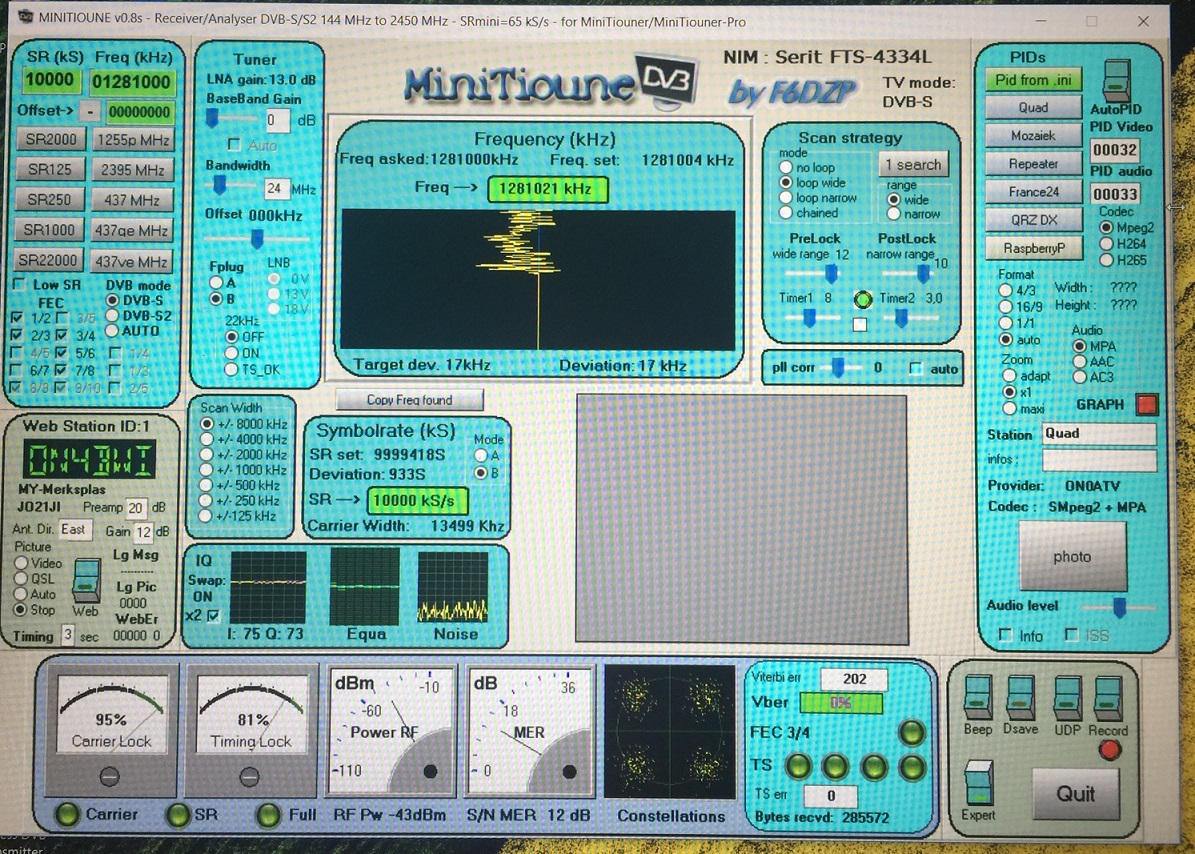Select no loop scan mode
Viewport: 1195px width, 854px height.
(786, 167)
